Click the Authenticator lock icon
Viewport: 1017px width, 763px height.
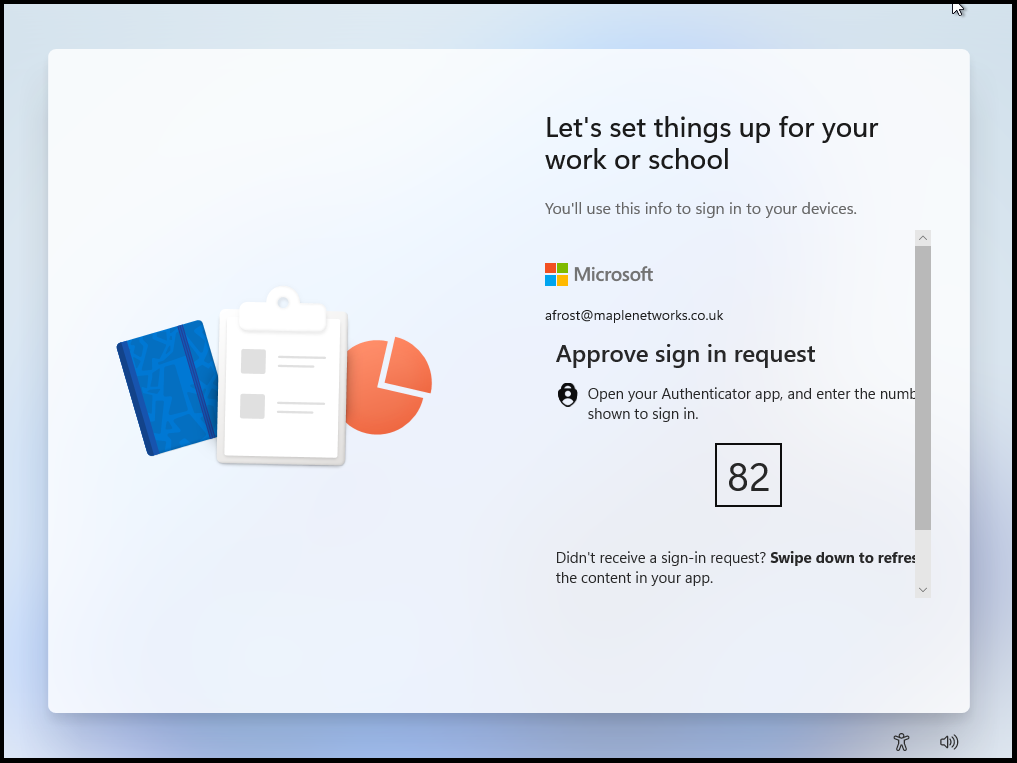567,395
